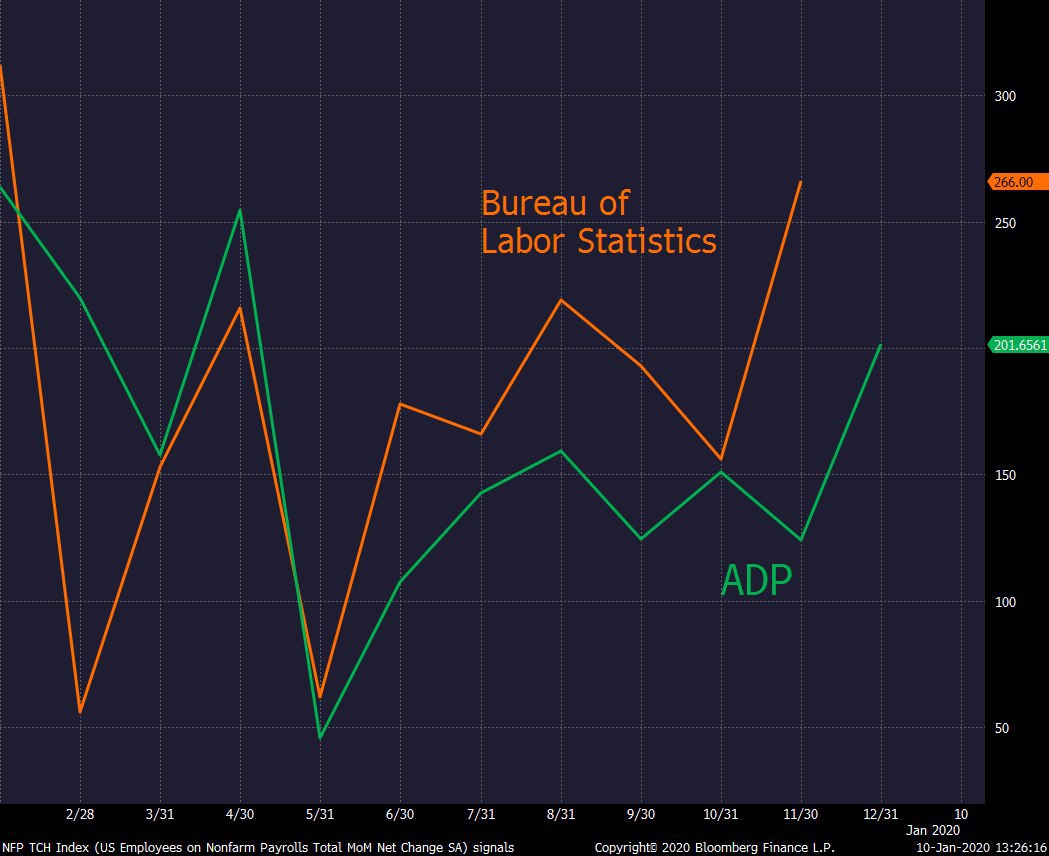This screenshot has width=1049, height=856.
Task: Click the green 201.6561 value tag
Action: [x=1018, y=345]
